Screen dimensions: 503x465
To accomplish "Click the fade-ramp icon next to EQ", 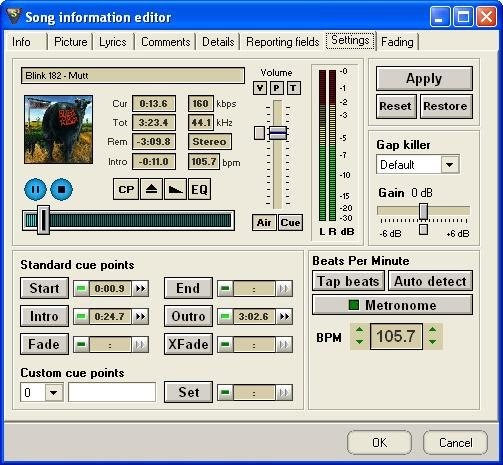I will pos(175,189).
